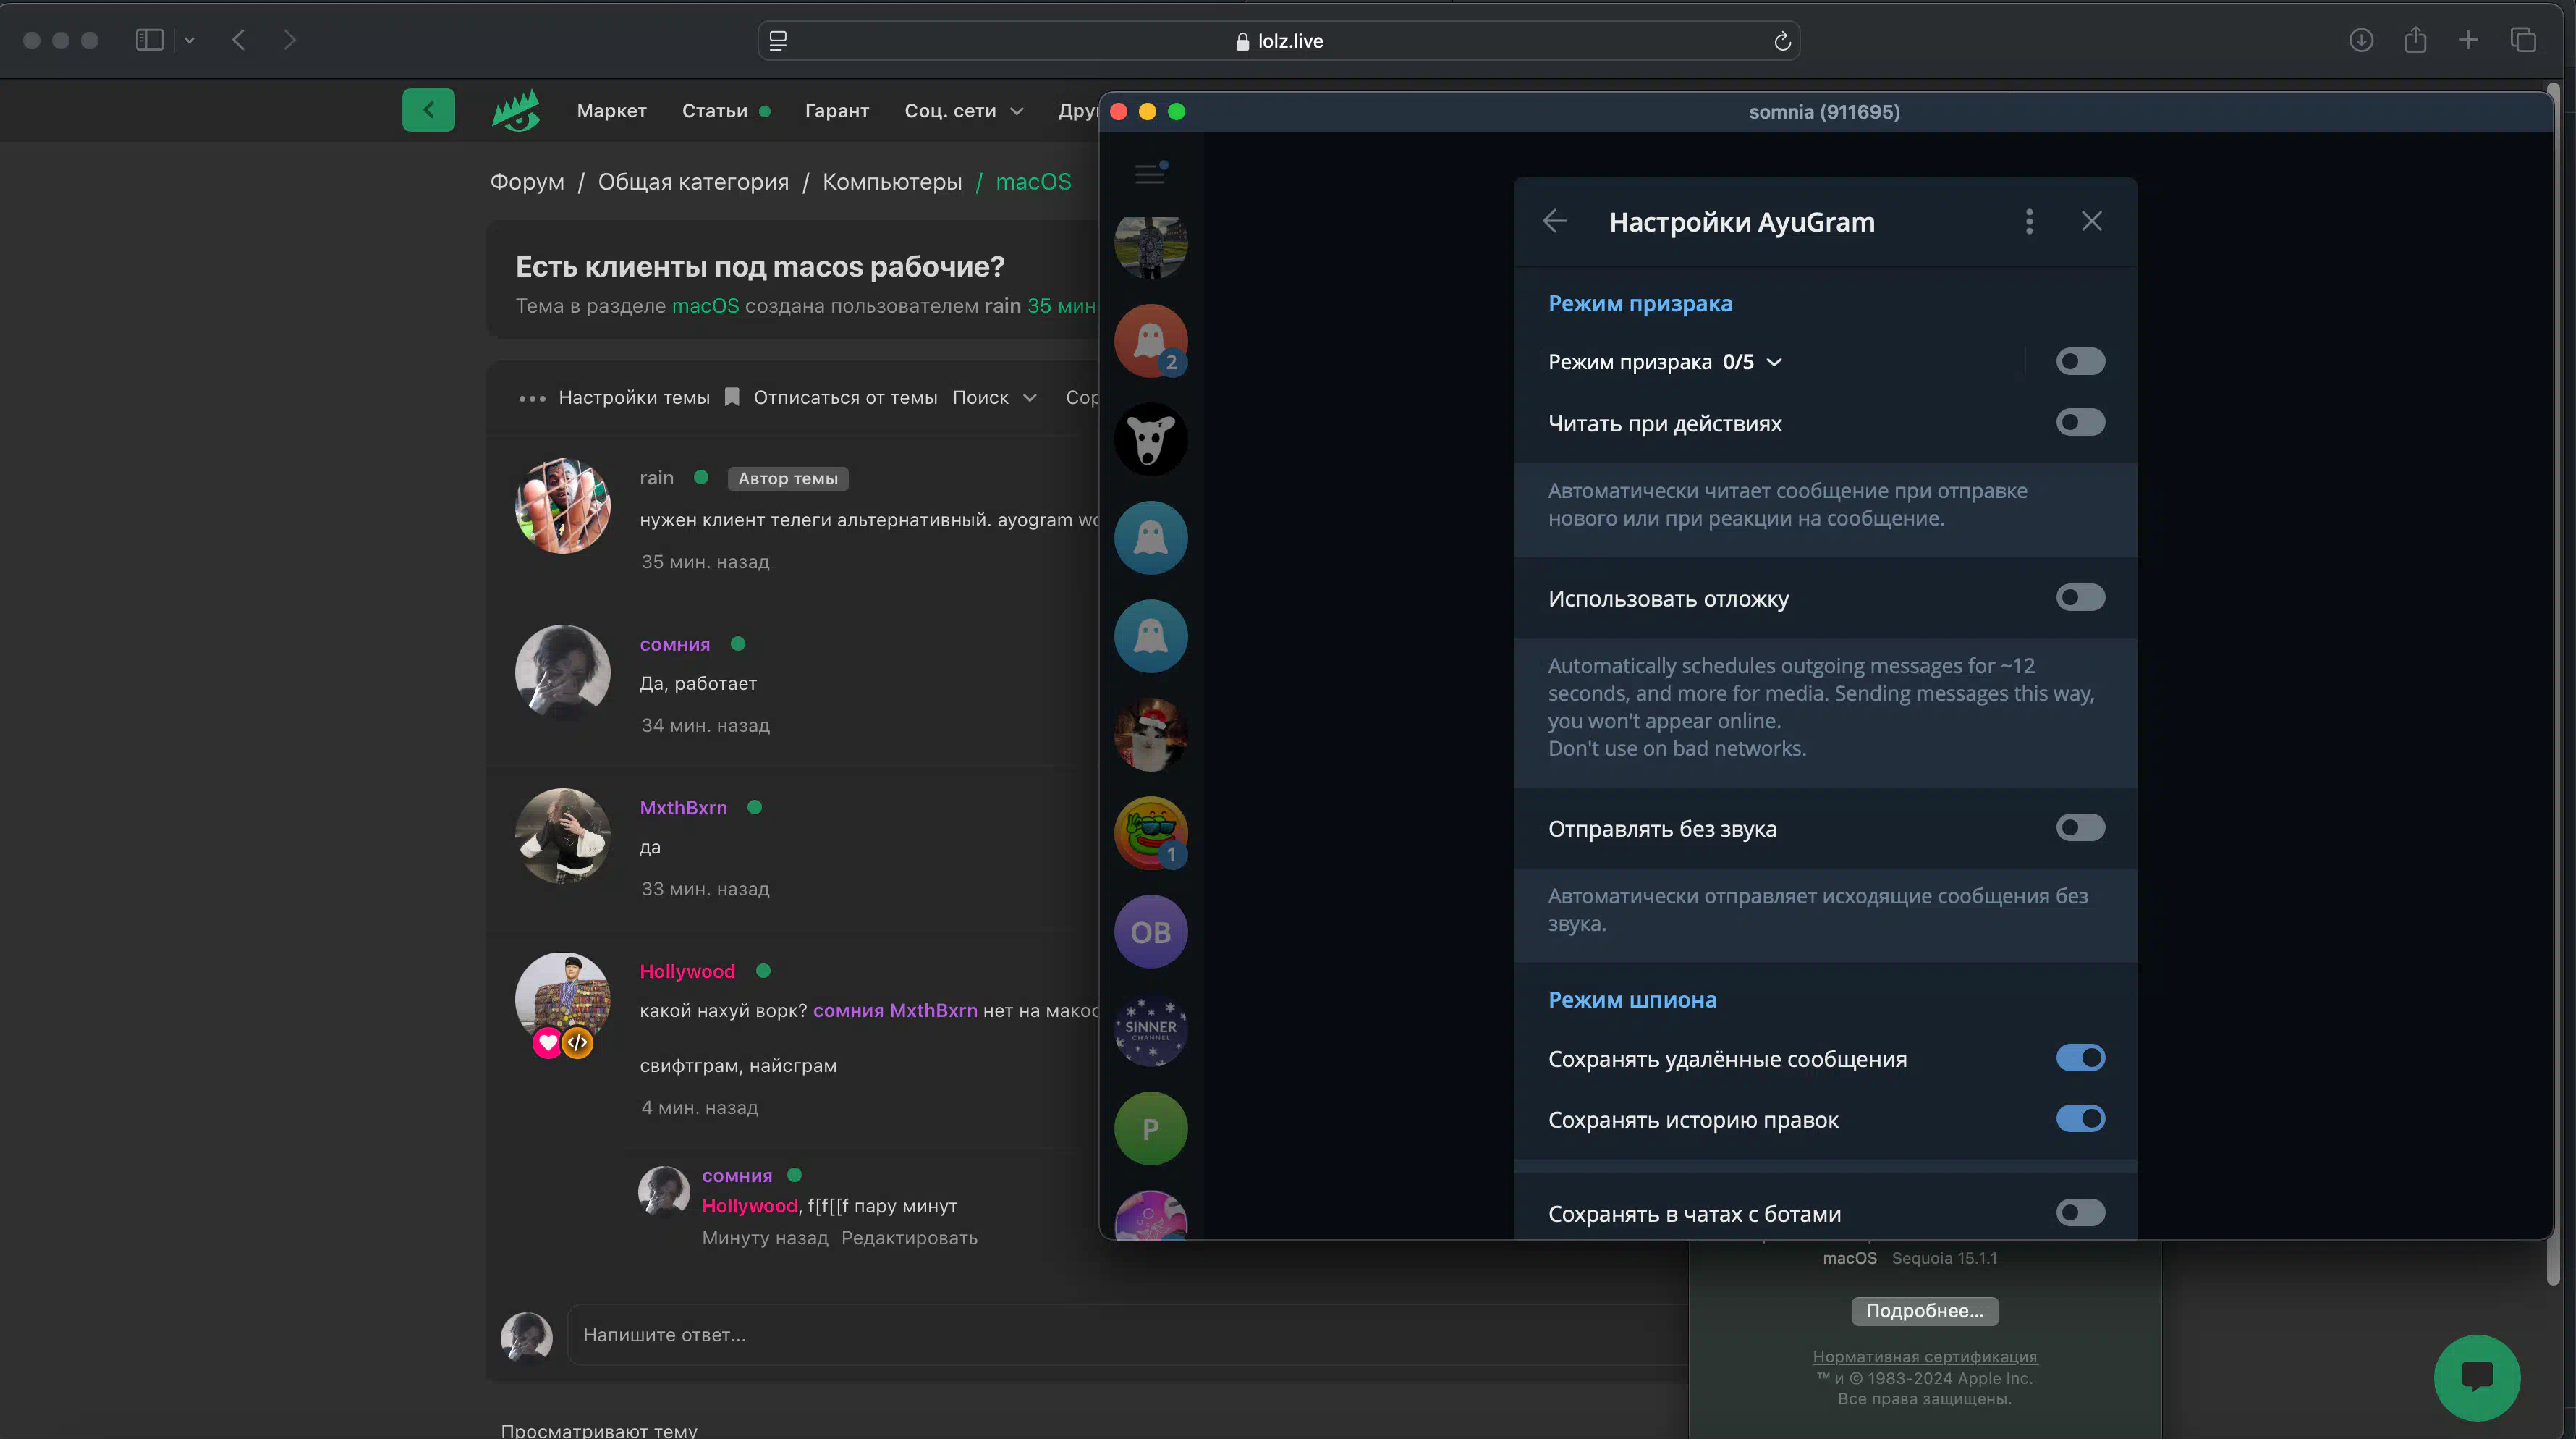Disable Сохранять удалённые сообщения switch
2576x1439 pixels.
[x=2080, y=1057]
